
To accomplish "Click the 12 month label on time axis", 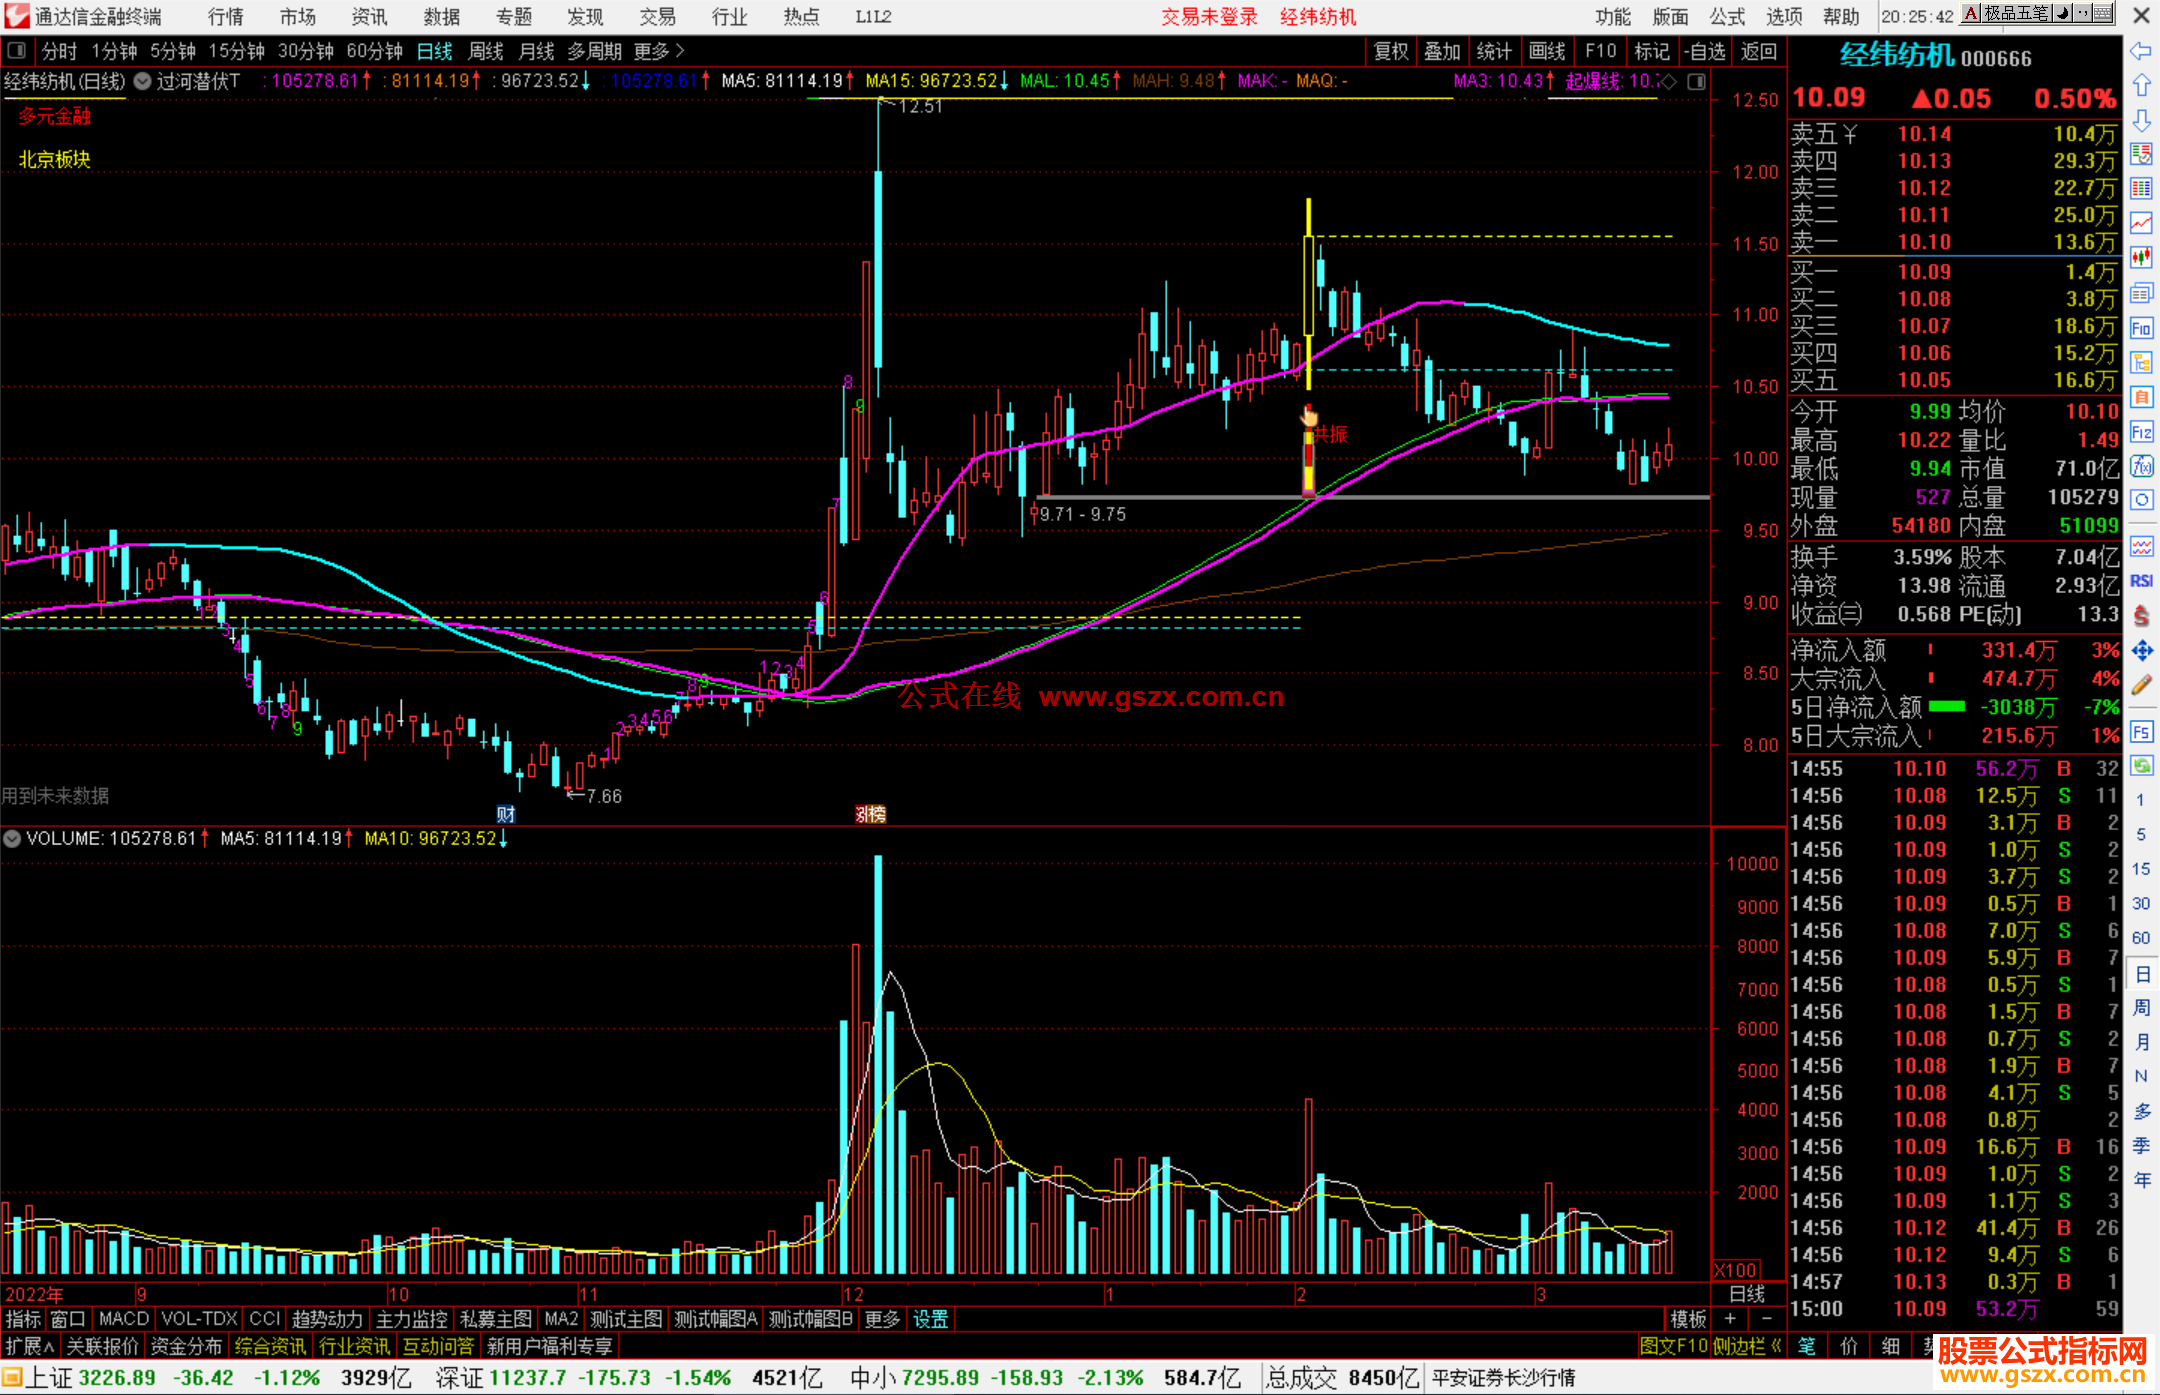I will [x=853, y=1294].
